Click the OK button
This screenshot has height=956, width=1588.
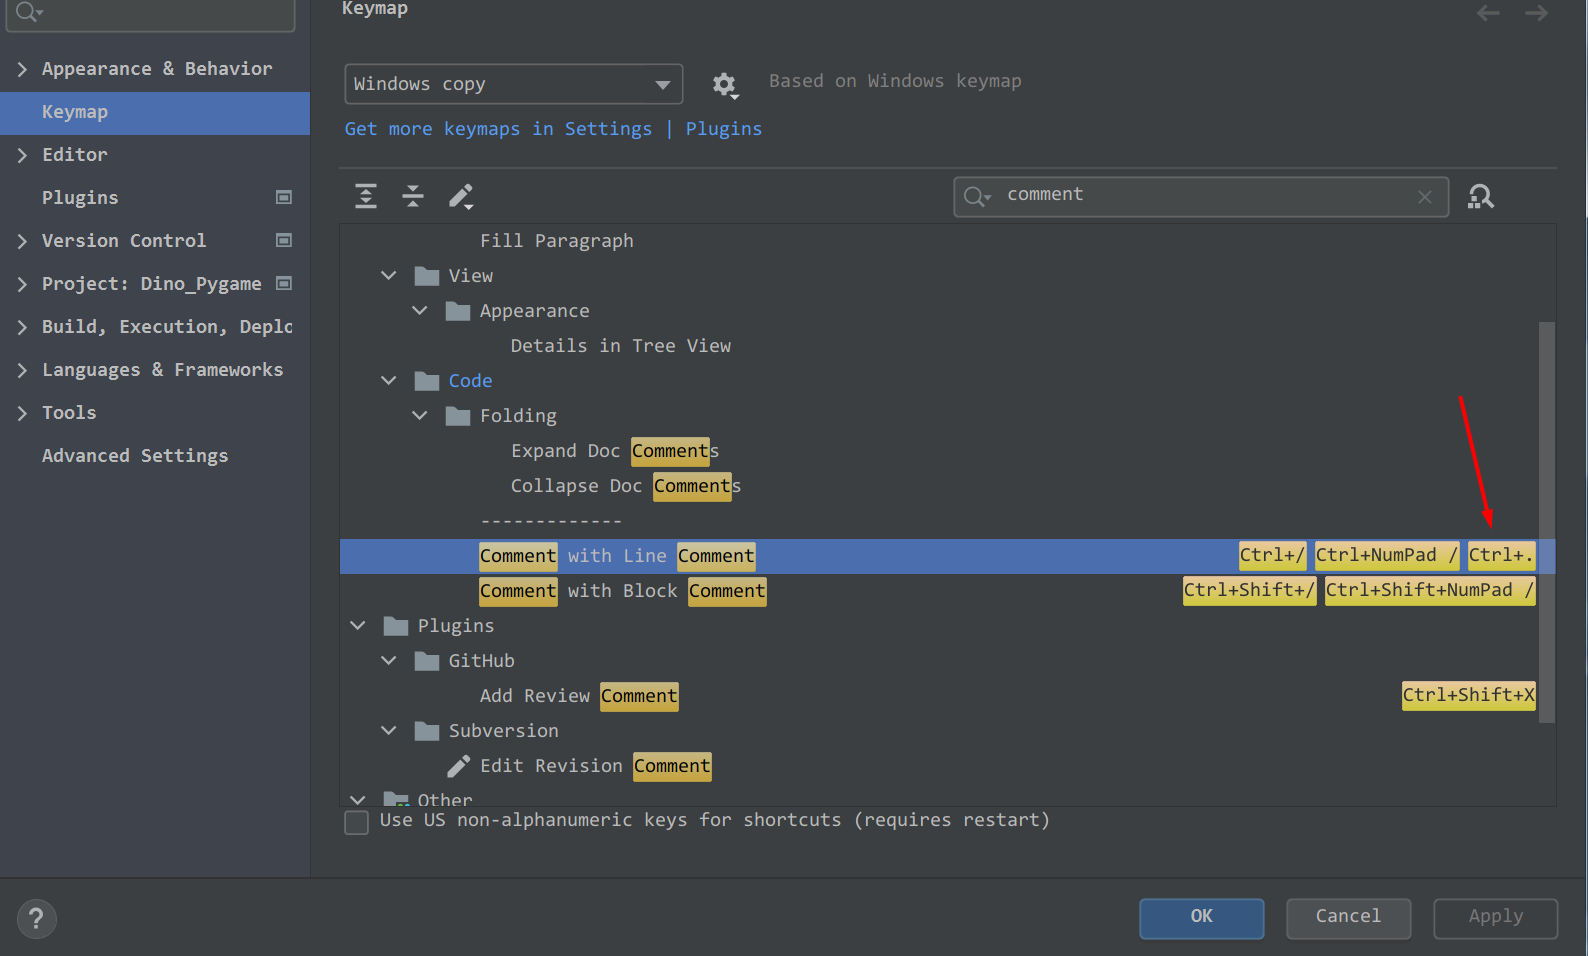coord(1201,918)
